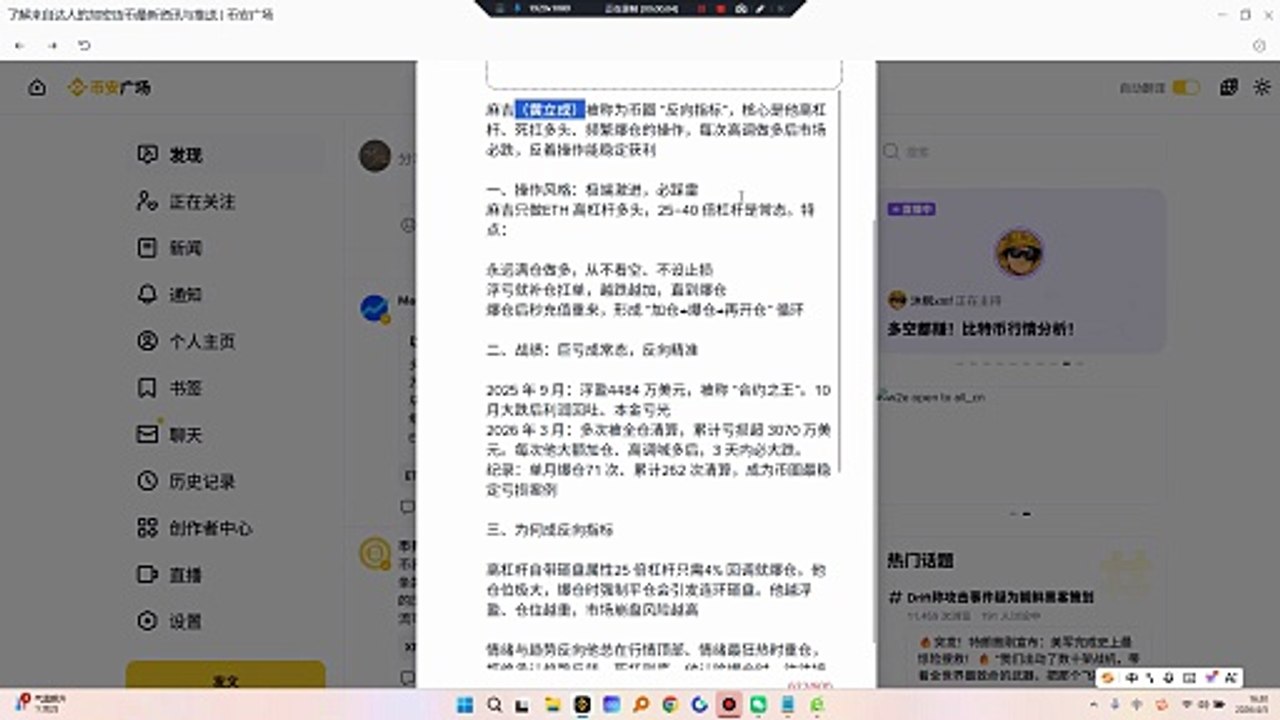The image size is (1280, 720).
Task: Open the 币安广场 logo link
Action: (x=109, y=88)
